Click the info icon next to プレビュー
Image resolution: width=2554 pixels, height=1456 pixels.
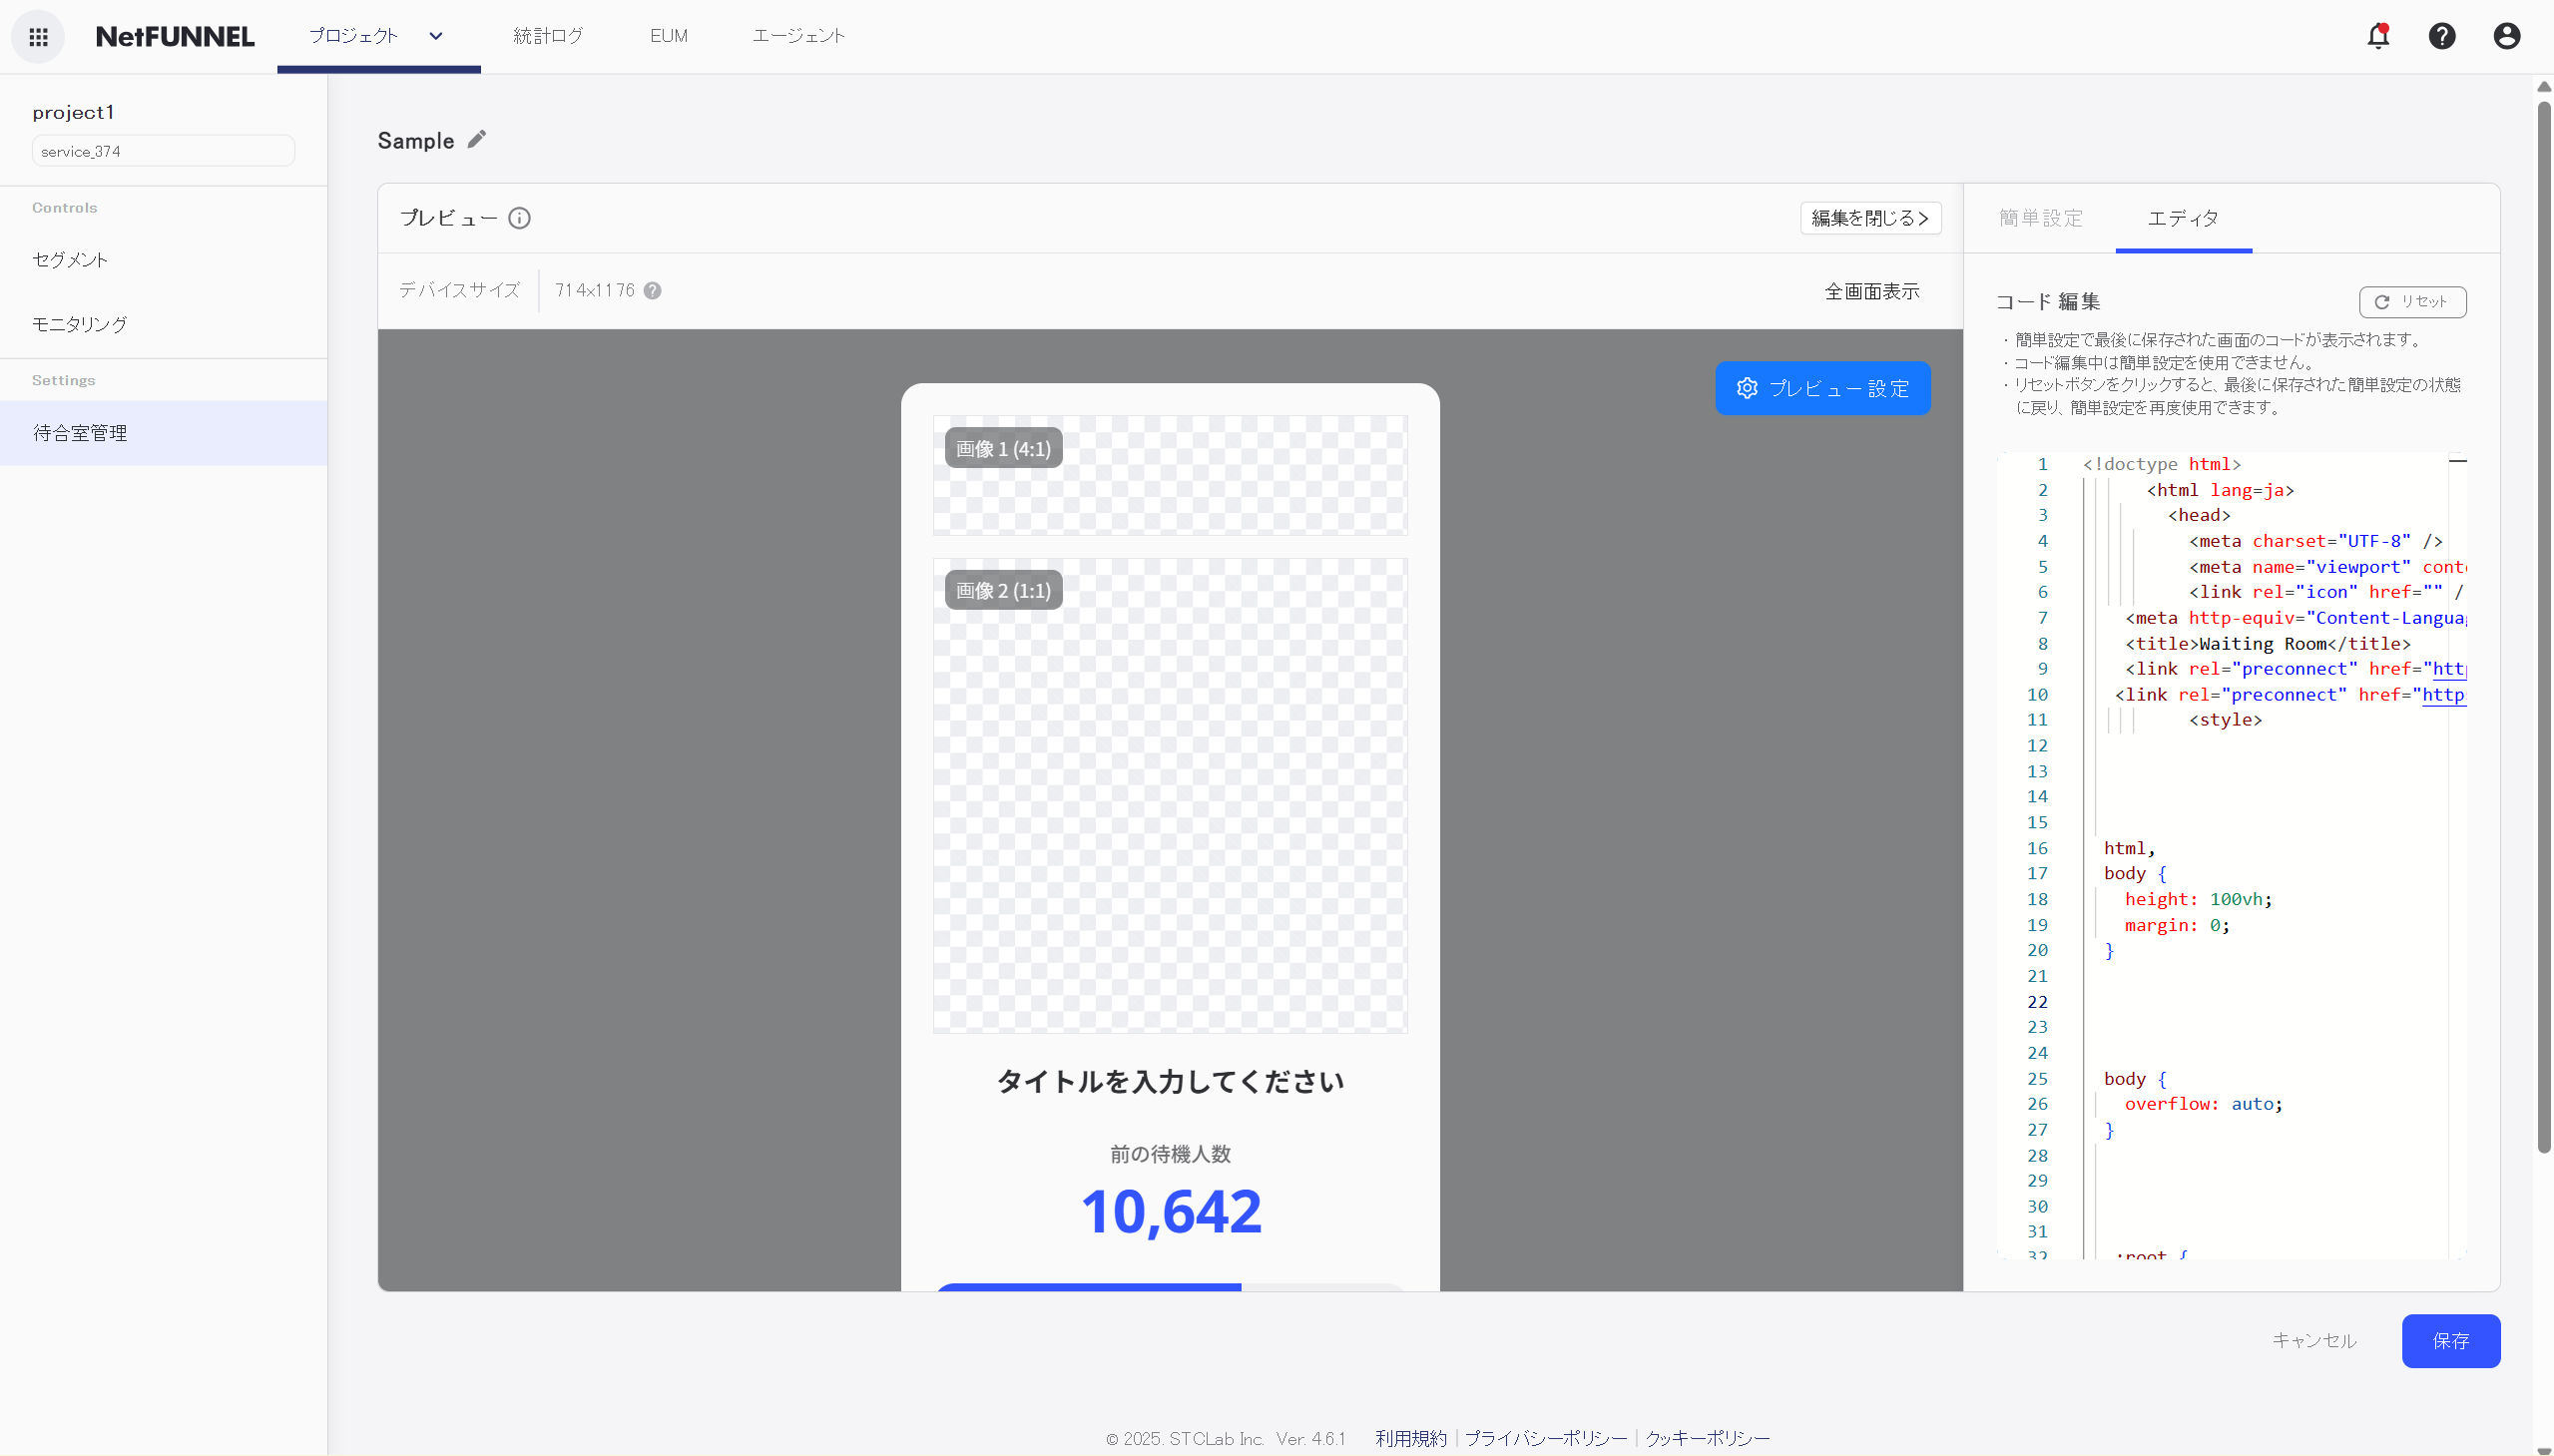pos(519,217)
